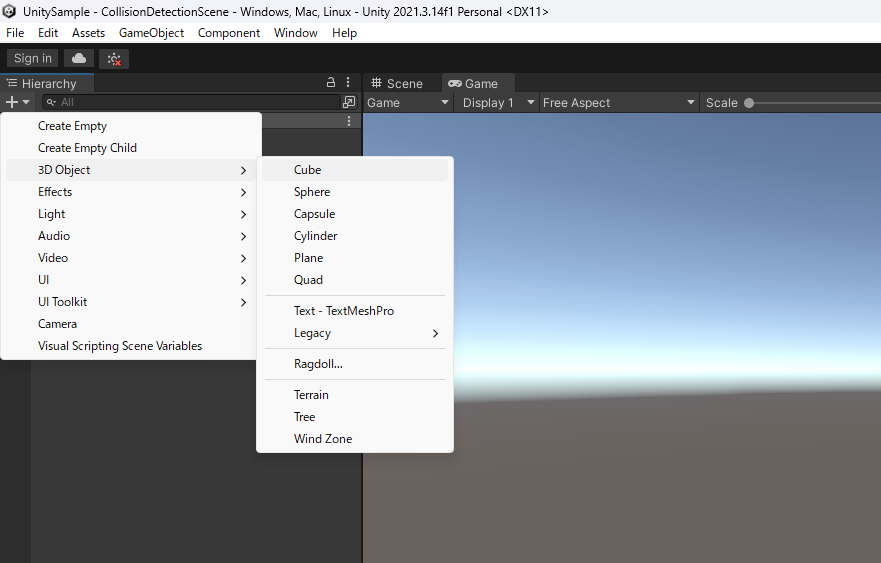Expand the UI Toolkit submenu
Screen dimensions: 881x563
(x=131, y=302)
